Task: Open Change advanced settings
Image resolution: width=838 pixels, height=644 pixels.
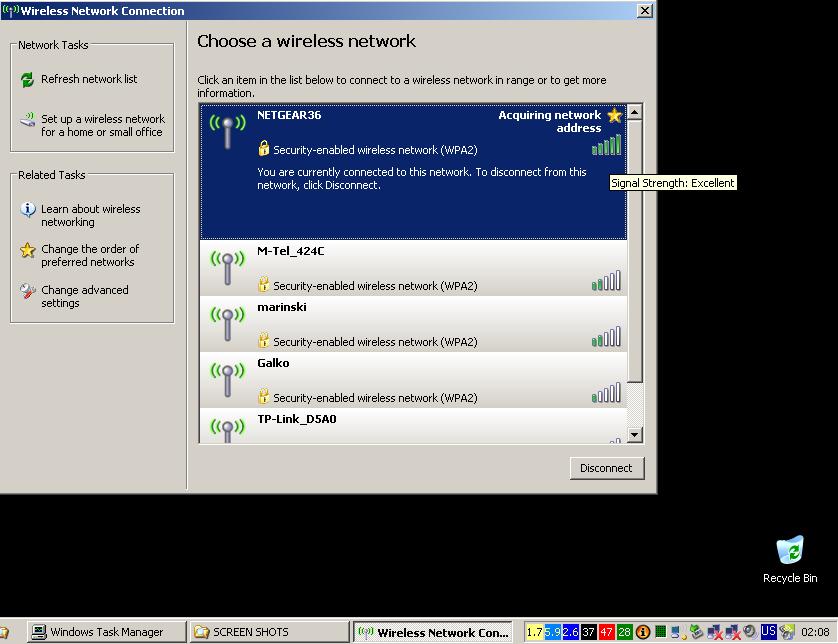Action: tap(84, 297)
